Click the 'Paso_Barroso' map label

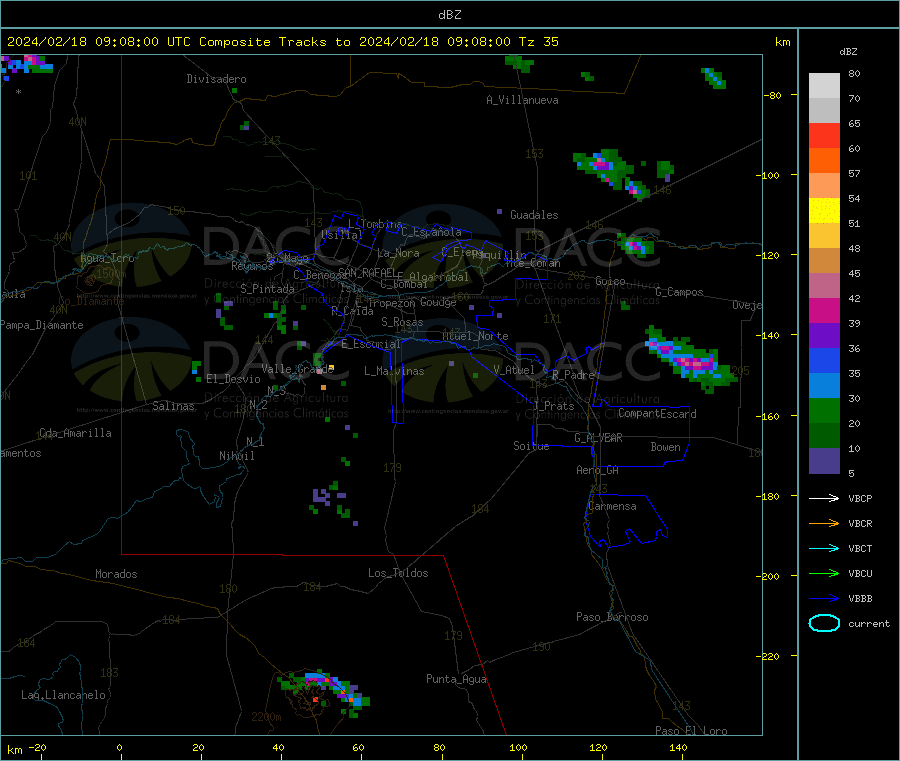coord(612,617)
